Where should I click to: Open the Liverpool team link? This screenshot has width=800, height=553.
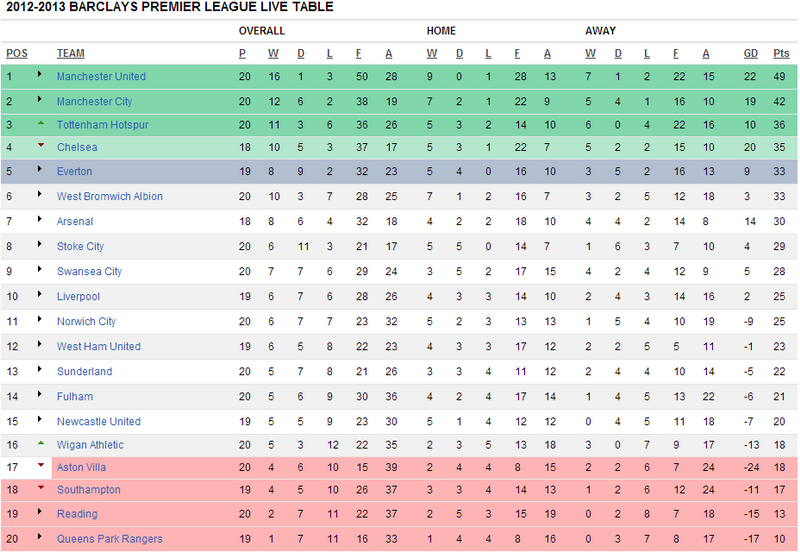point(78,296)
